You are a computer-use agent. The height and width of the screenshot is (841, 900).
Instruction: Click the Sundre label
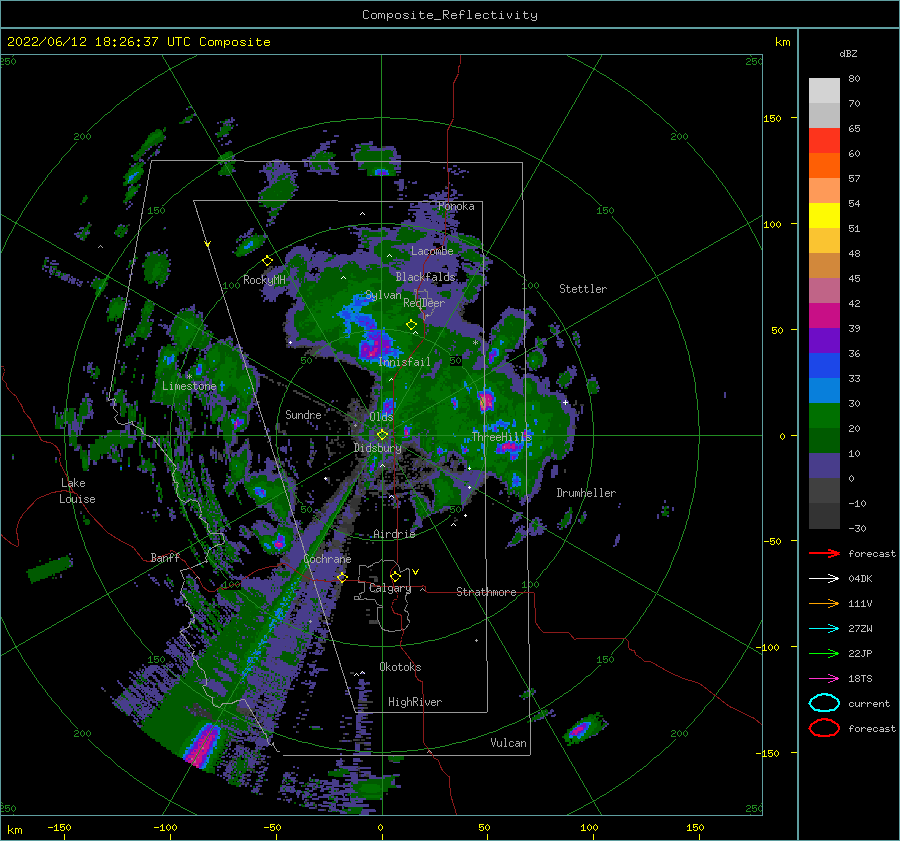[303, 415]
